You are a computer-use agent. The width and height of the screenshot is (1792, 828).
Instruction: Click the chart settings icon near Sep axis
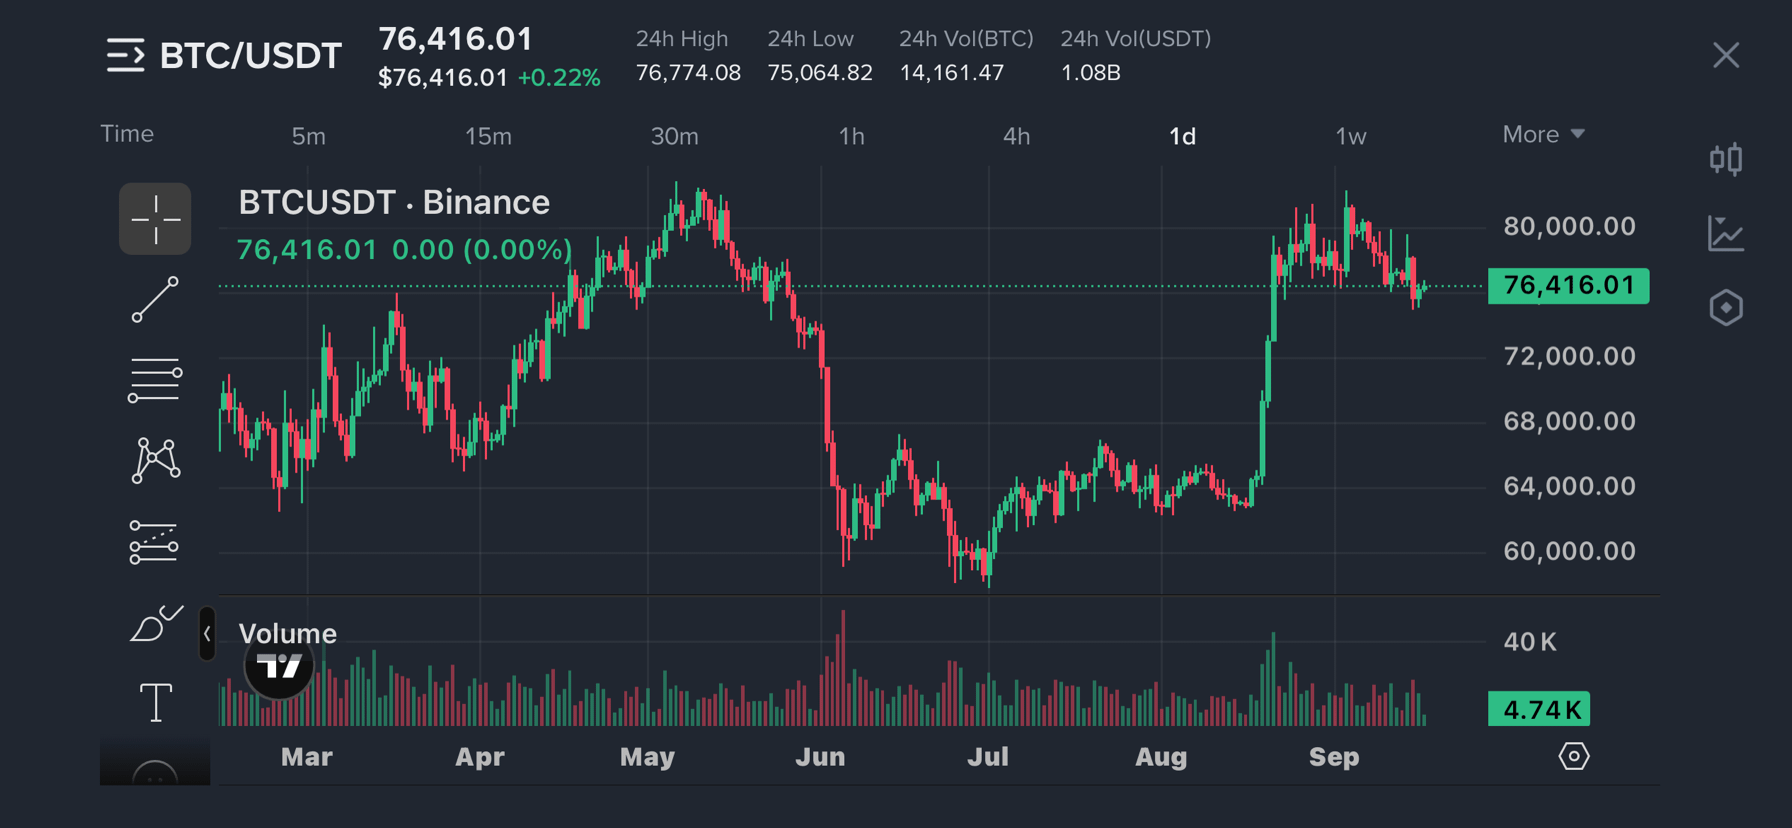coord(1574,756)
